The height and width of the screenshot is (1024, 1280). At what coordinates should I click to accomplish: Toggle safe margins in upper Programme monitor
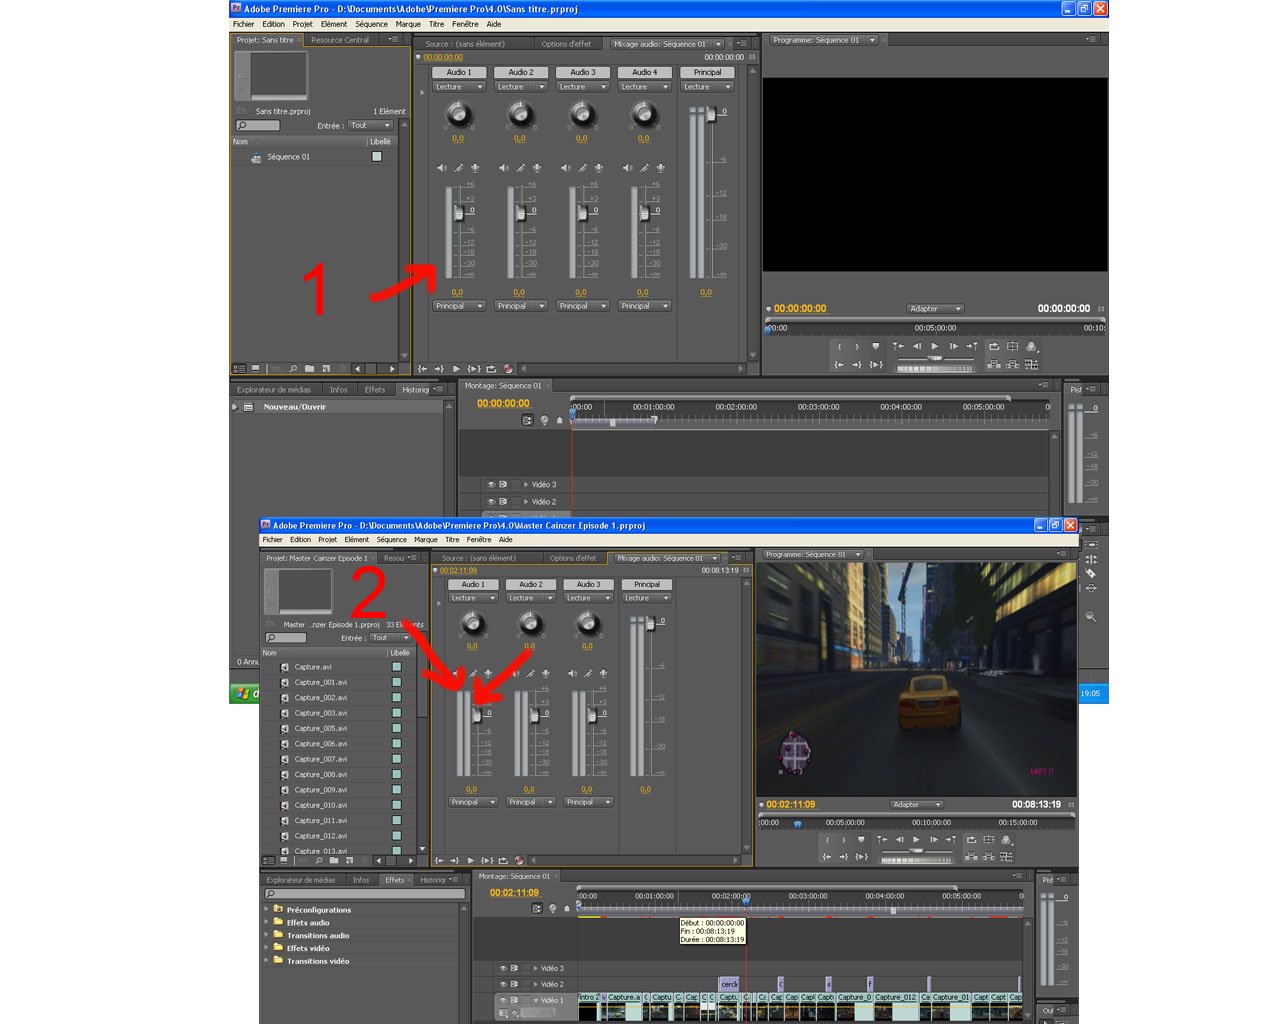[1012, 346]
